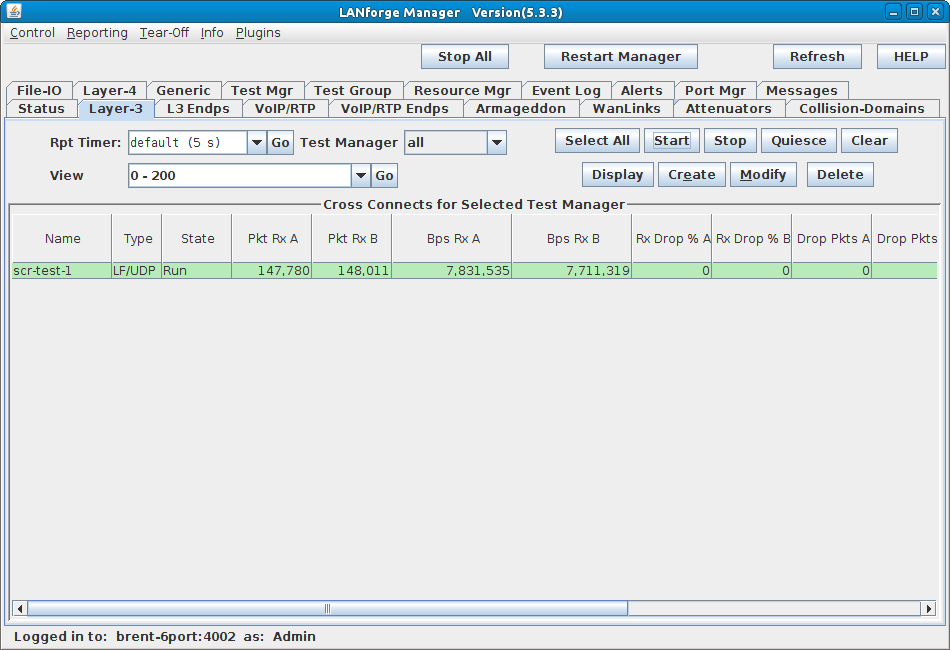Screen dimensions: 950x650
Task: Switch to the L3 Endps tab
Action: 198,108
